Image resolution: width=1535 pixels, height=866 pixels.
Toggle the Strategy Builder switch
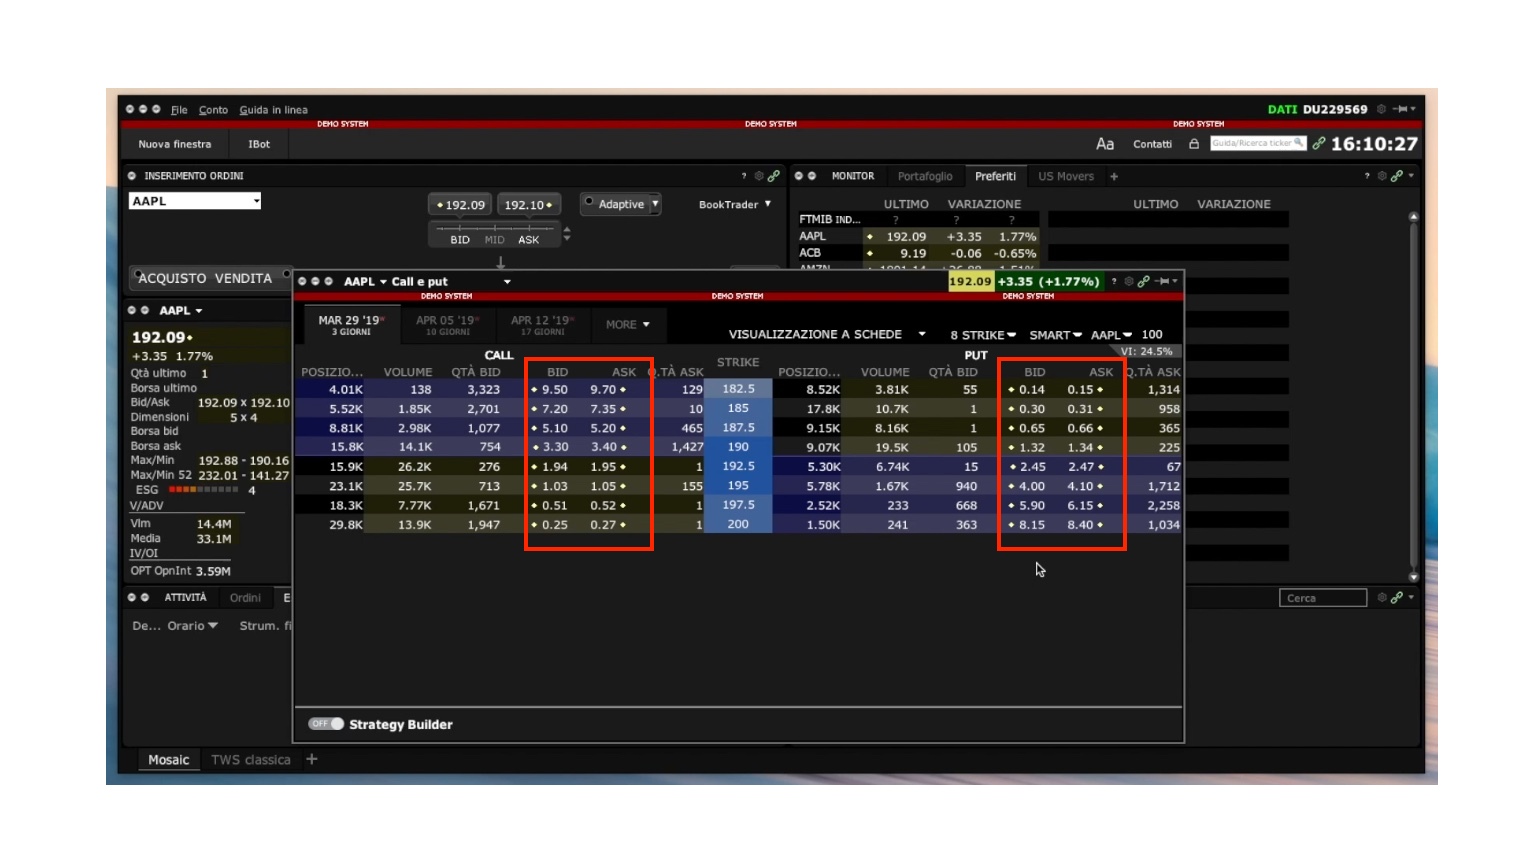pyautogui.click(x=326, y=724)
